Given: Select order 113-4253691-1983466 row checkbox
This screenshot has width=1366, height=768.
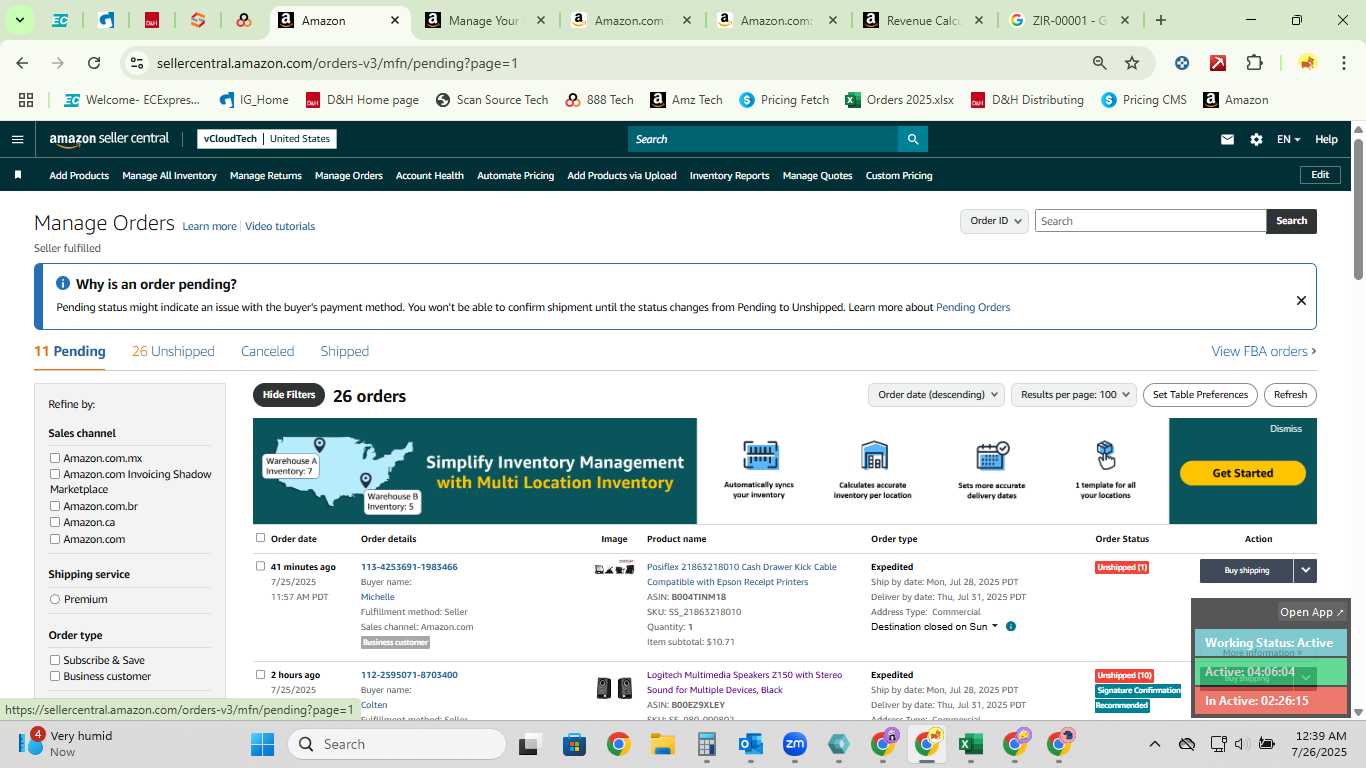Looking at the screenshot, I should [260, 566].
